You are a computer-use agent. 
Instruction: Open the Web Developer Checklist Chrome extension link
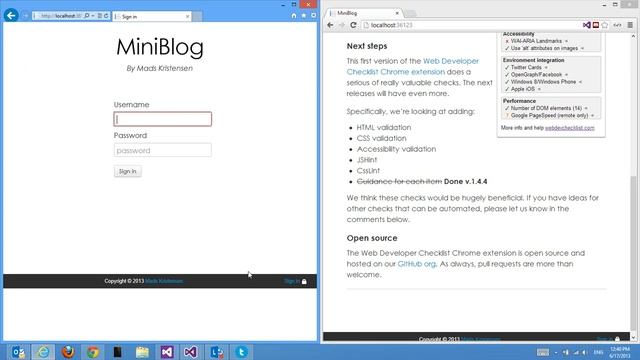tap(413, 66)
